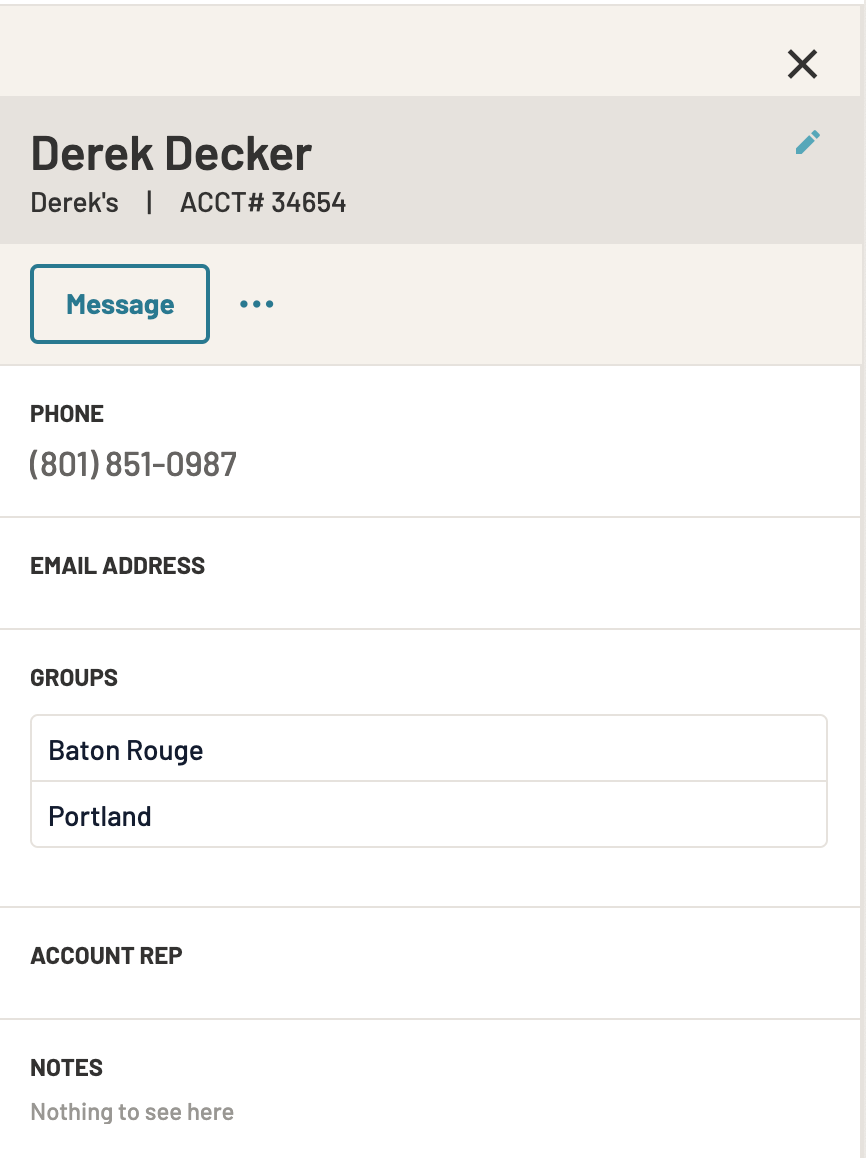Close the contact details panel
Image resolution: width=866 pixels, height=1158 pixels.
pyautogui.click(x=802, y=64)
